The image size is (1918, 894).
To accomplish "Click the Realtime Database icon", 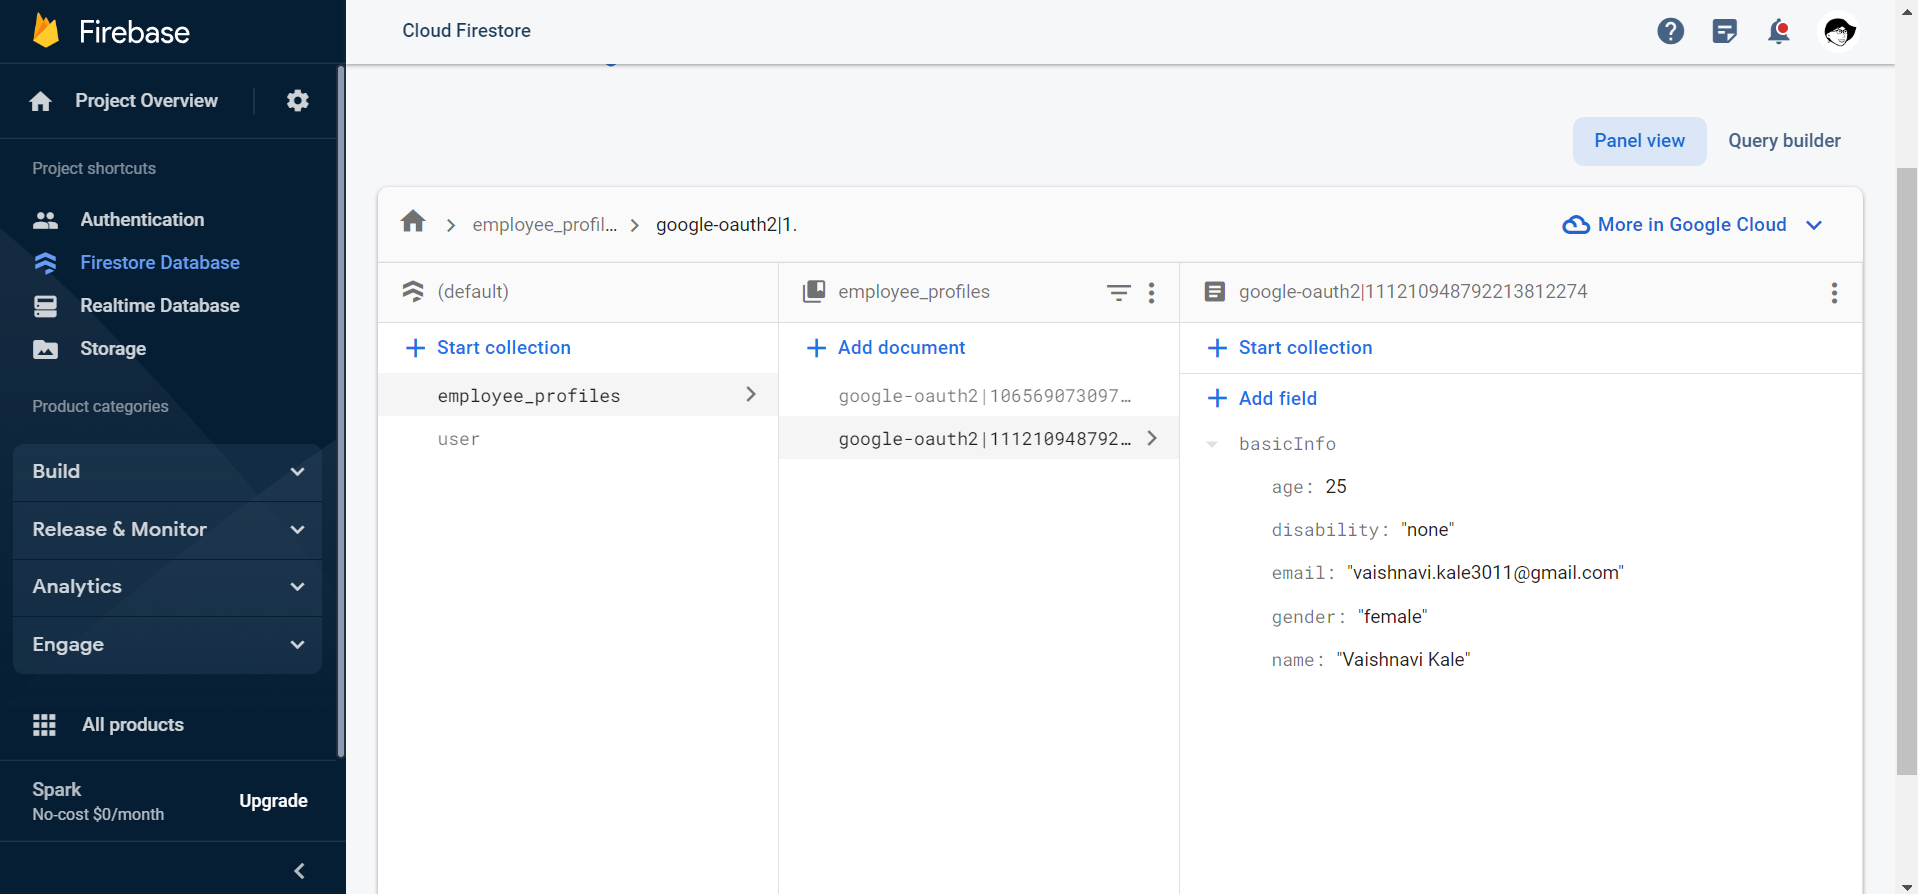I will (45, 306).
